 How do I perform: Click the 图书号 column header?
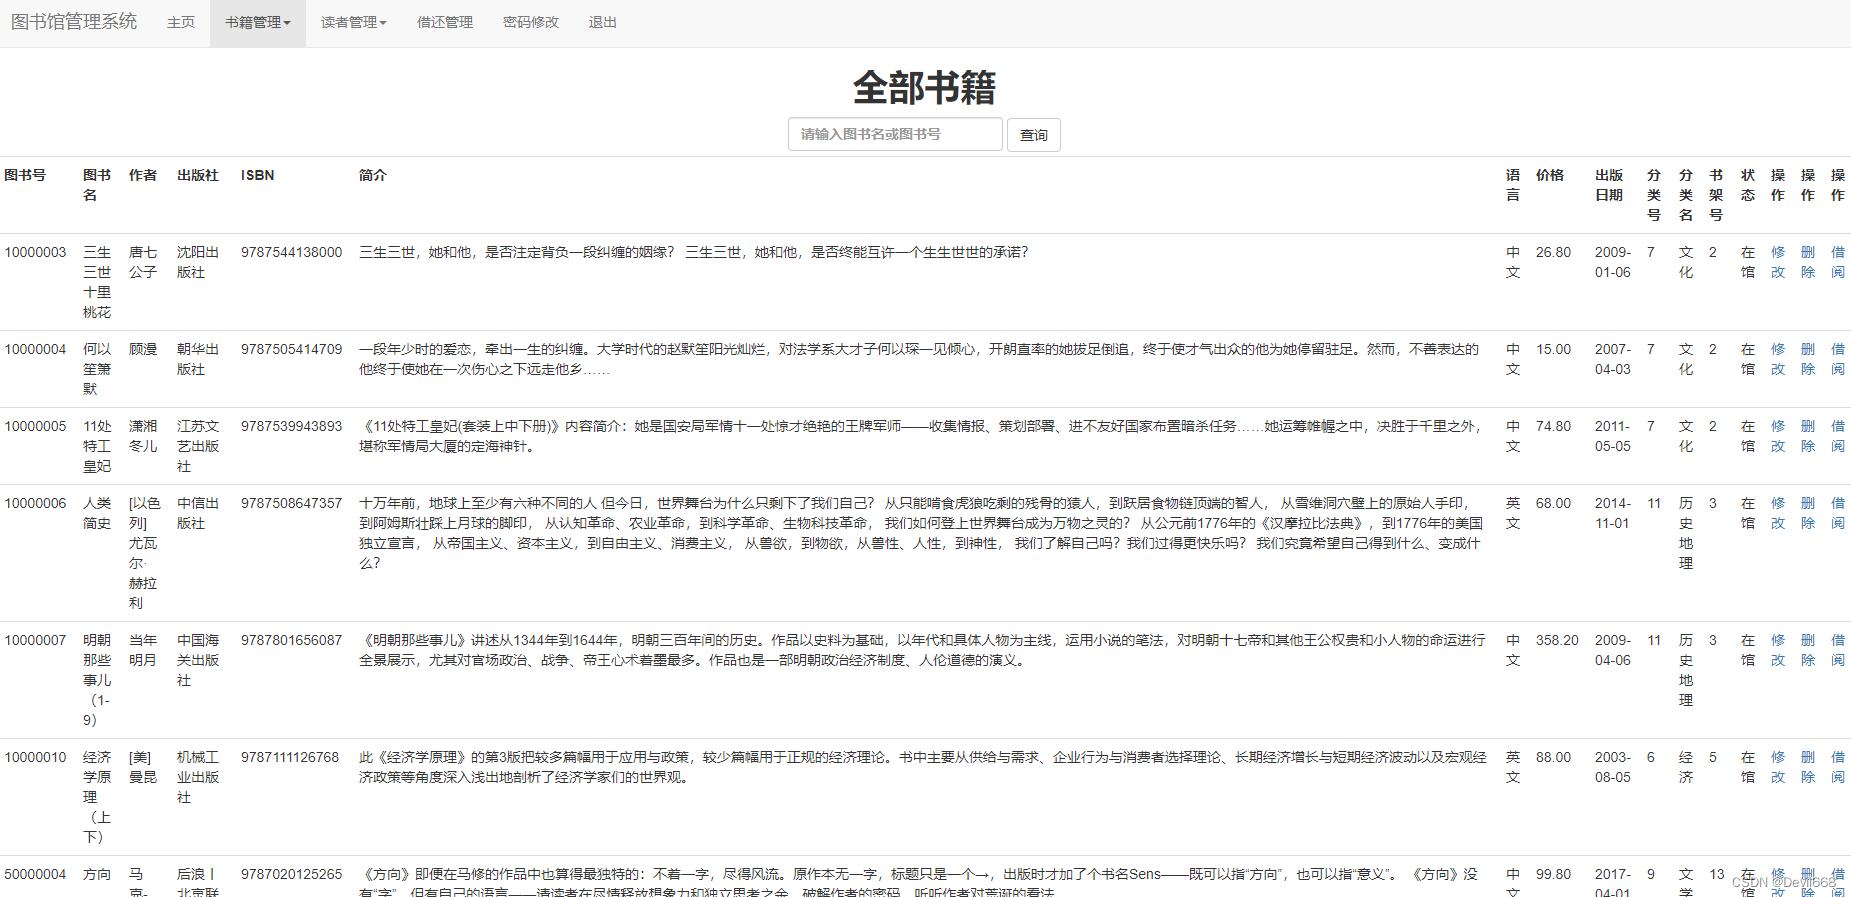(25, 175)
